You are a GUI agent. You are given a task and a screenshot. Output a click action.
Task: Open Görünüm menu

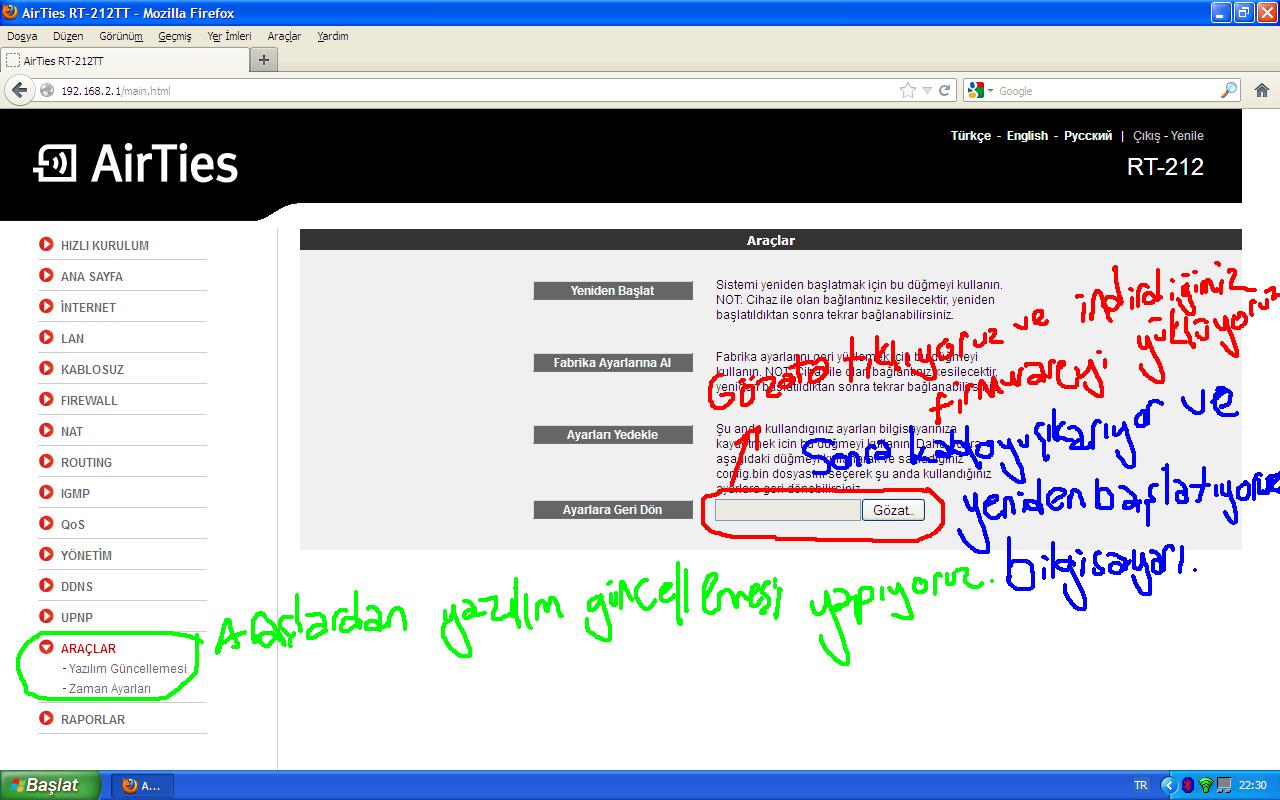[x=121, y=36]
